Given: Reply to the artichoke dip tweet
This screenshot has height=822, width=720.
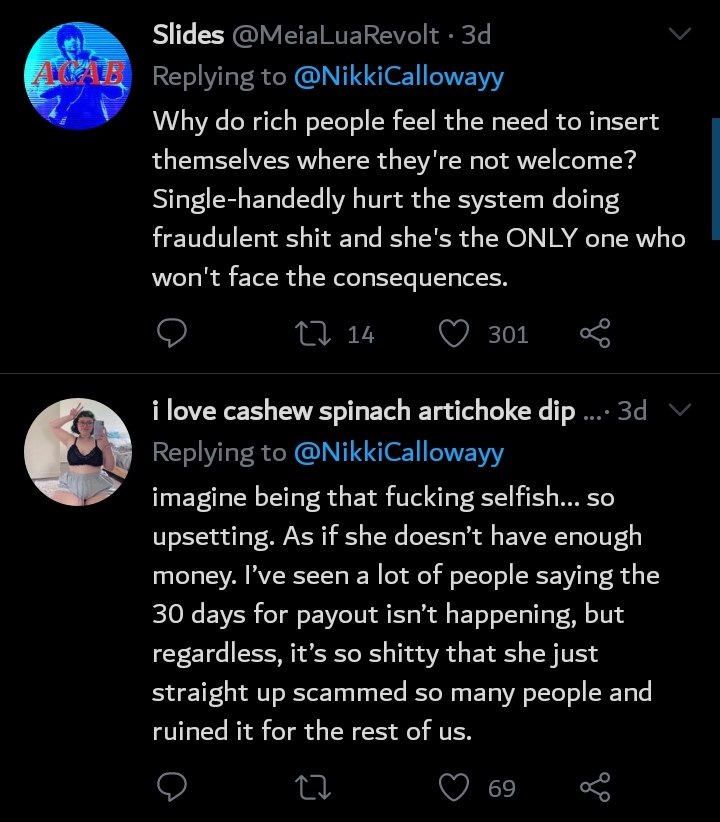Looking at the screenshot, I should tap(172, 787).
